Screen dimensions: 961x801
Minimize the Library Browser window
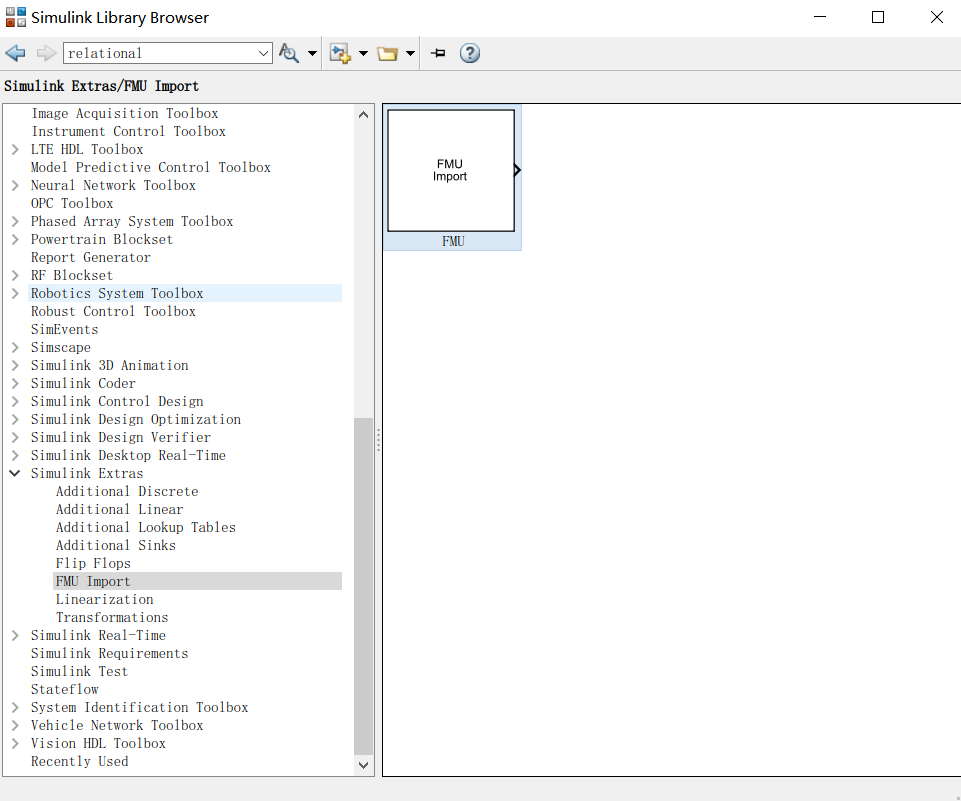pyautogui.click(x=820, y=17)
